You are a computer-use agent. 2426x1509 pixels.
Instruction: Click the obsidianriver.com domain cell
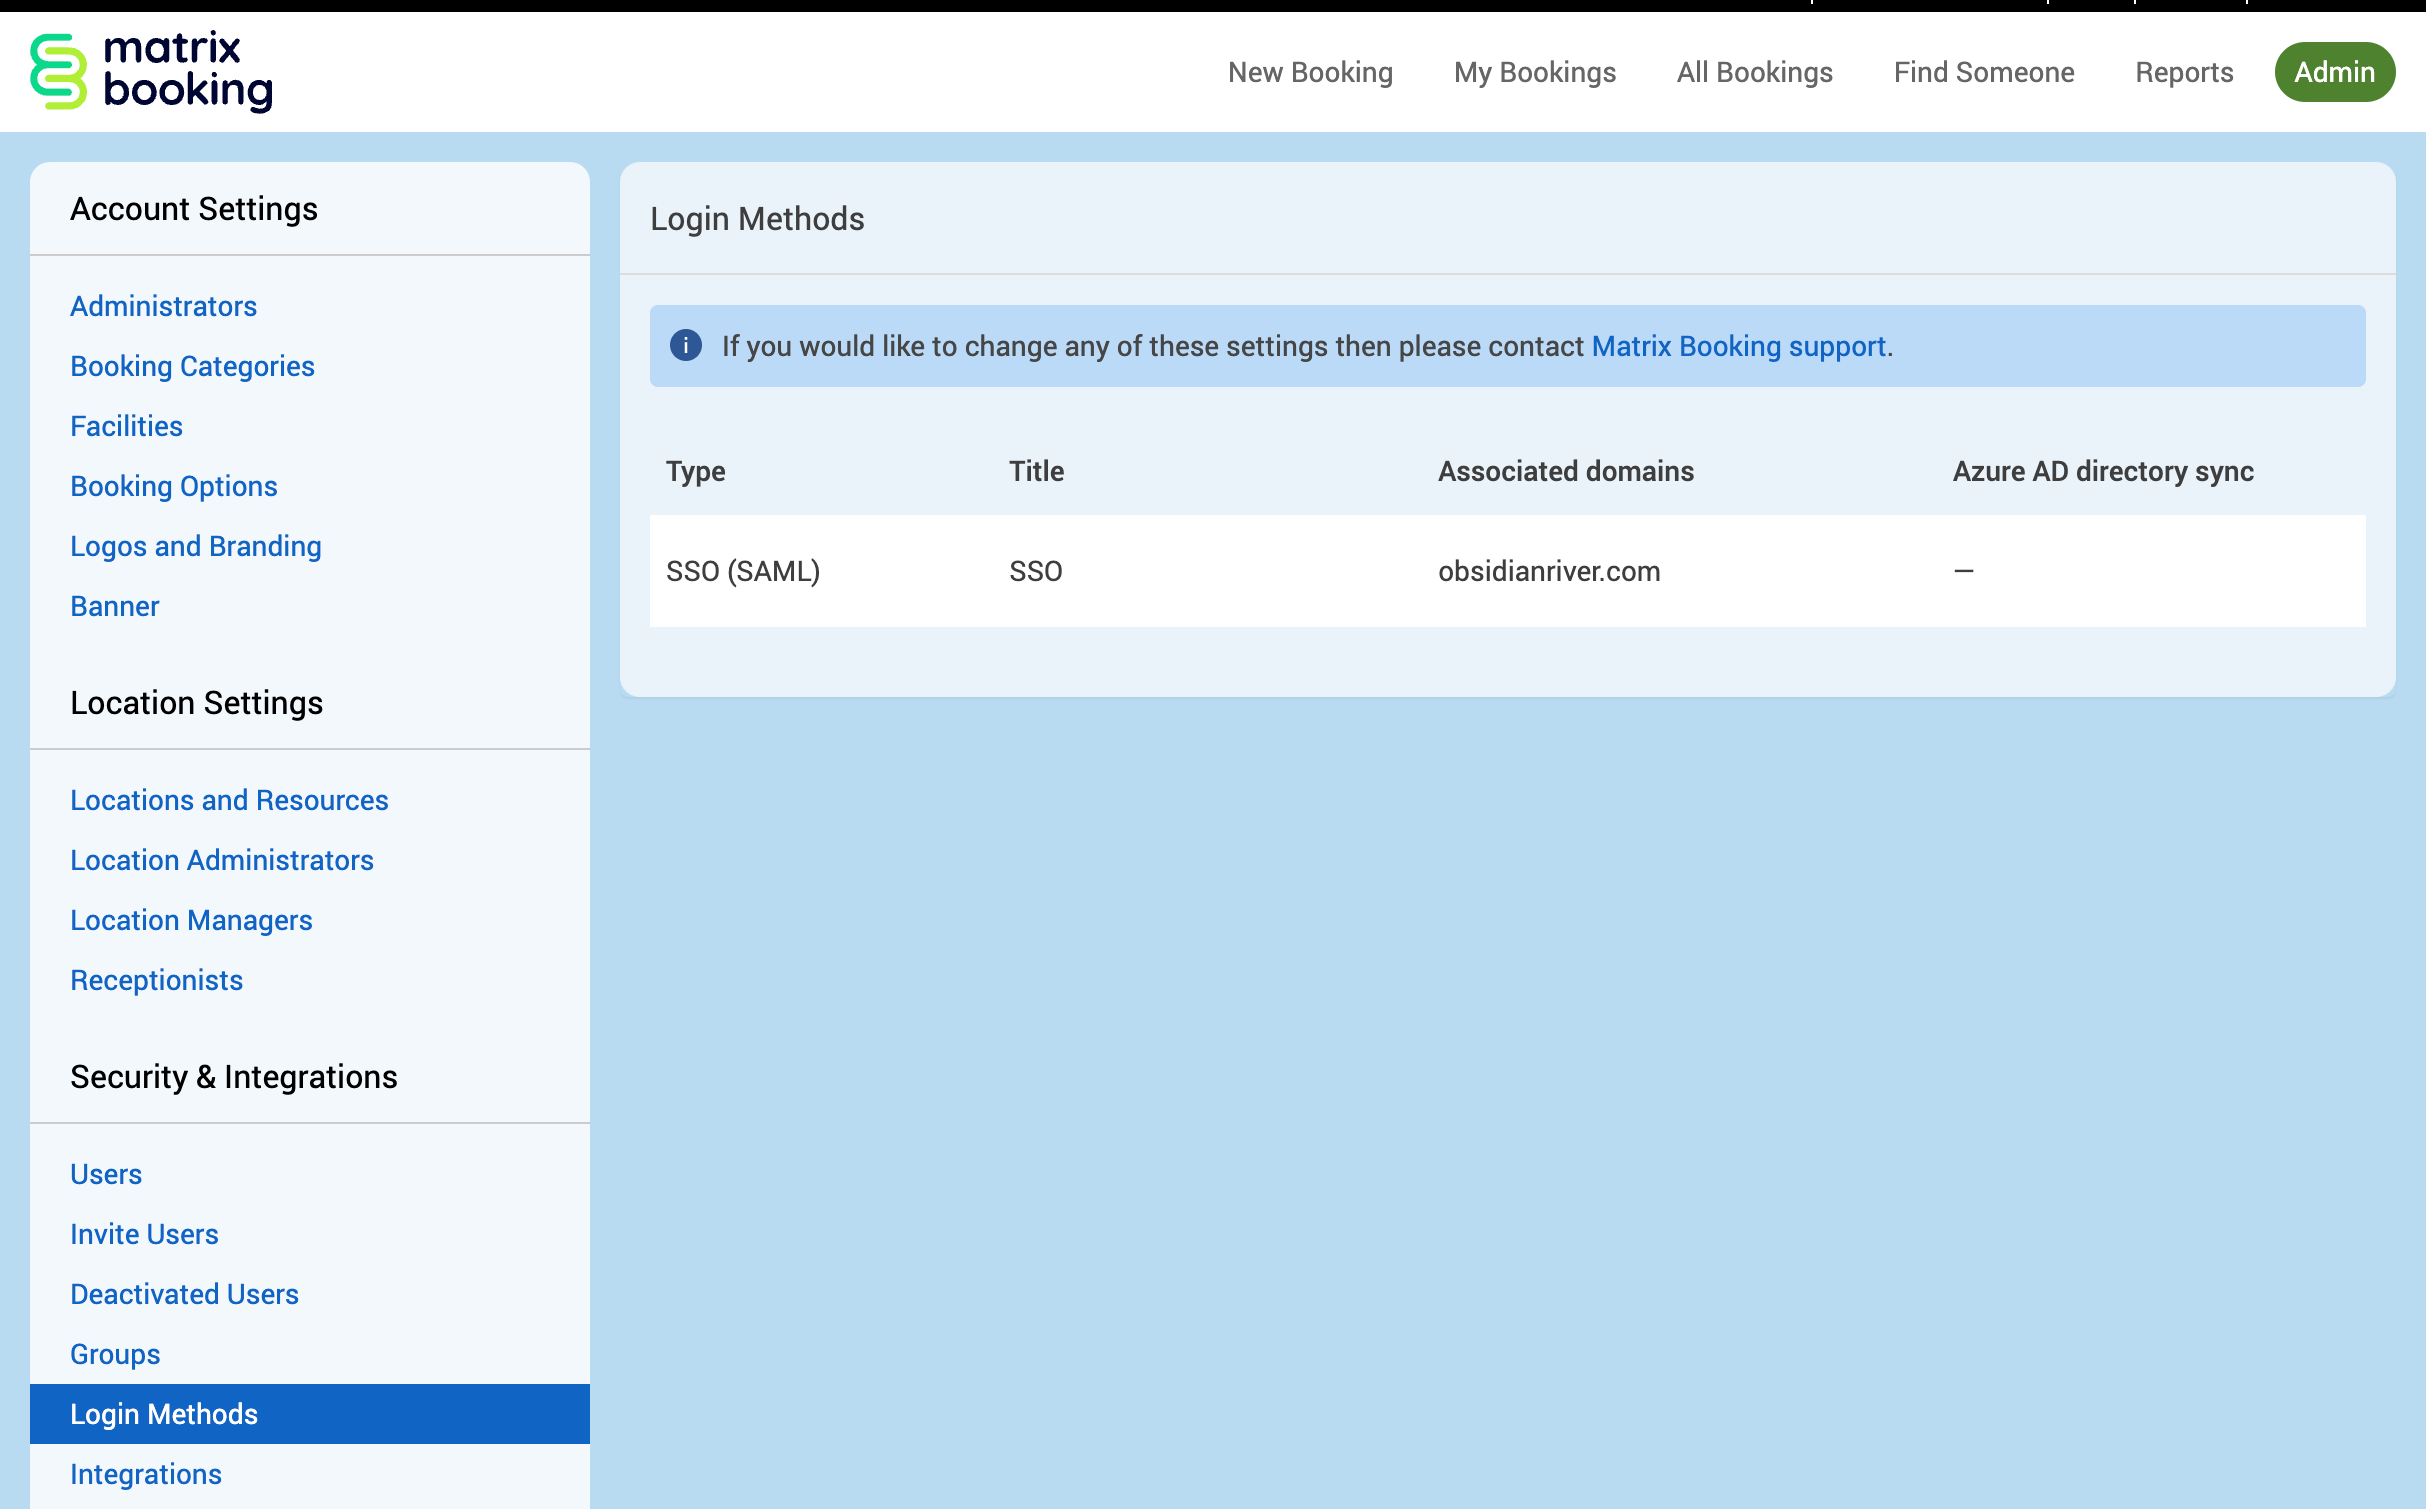[1549, 571]
